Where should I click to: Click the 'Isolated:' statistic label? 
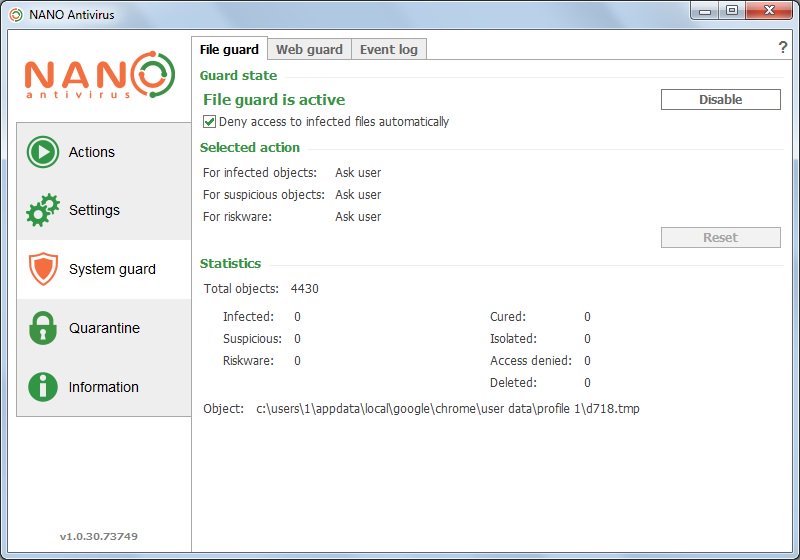click(x=513, y=339)
